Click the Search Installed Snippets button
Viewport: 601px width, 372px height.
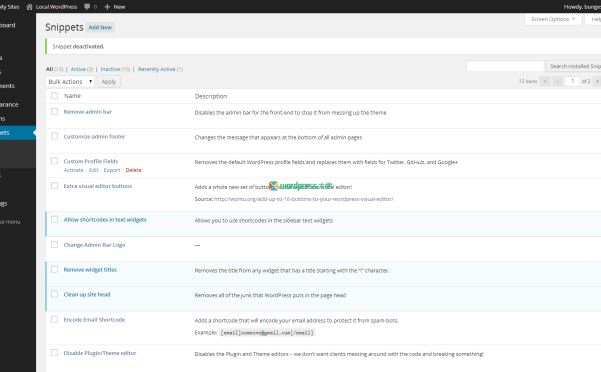573,66
